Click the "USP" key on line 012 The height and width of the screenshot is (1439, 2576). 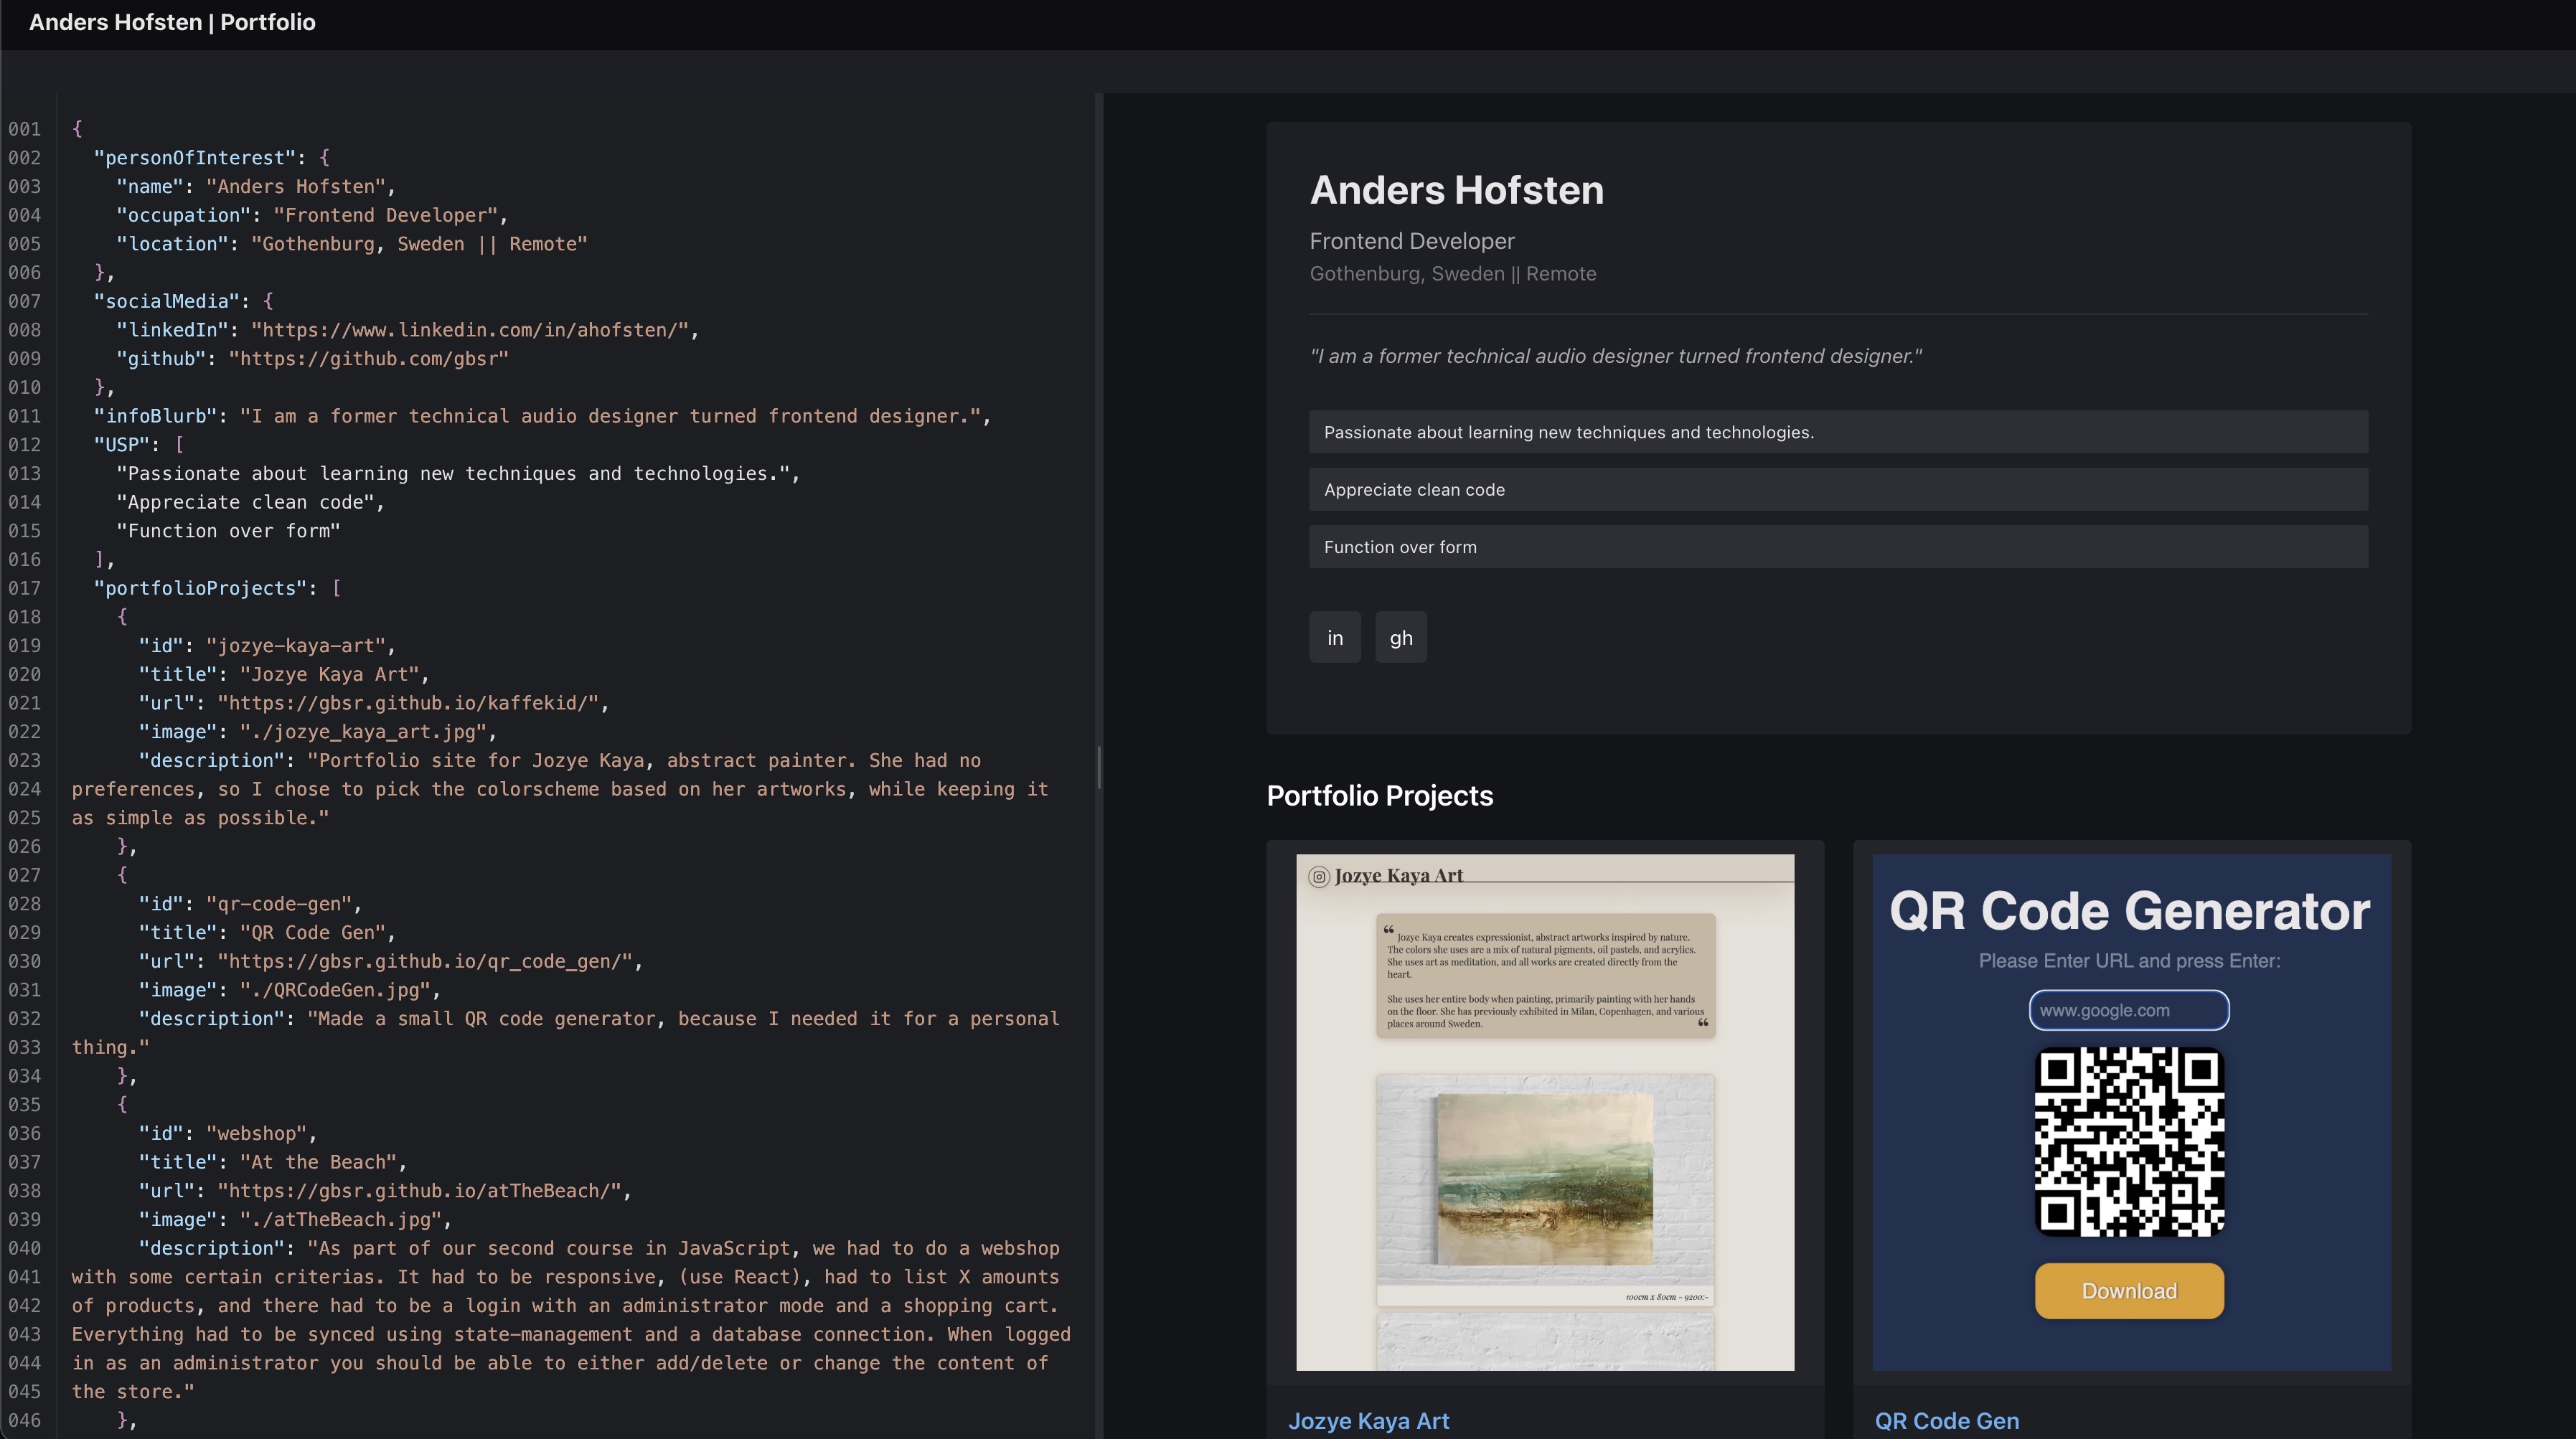tap(122, 445)
